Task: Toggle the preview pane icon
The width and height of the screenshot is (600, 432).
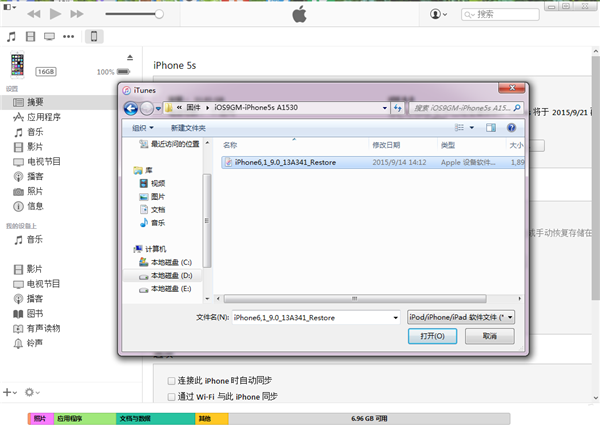Action: point(491,128)
